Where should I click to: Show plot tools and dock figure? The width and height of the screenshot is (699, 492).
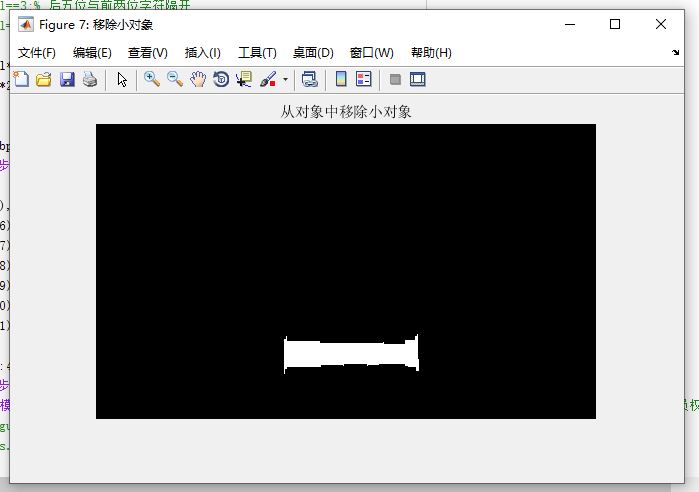point(418,79)
